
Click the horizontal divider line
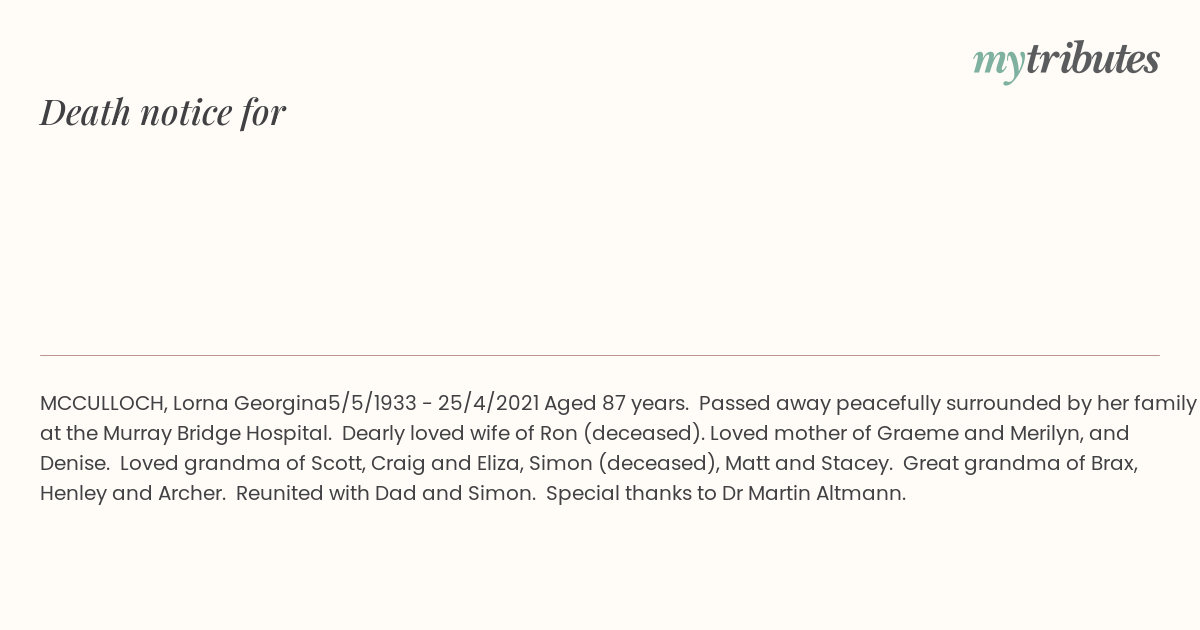click(x=600, y=355)
